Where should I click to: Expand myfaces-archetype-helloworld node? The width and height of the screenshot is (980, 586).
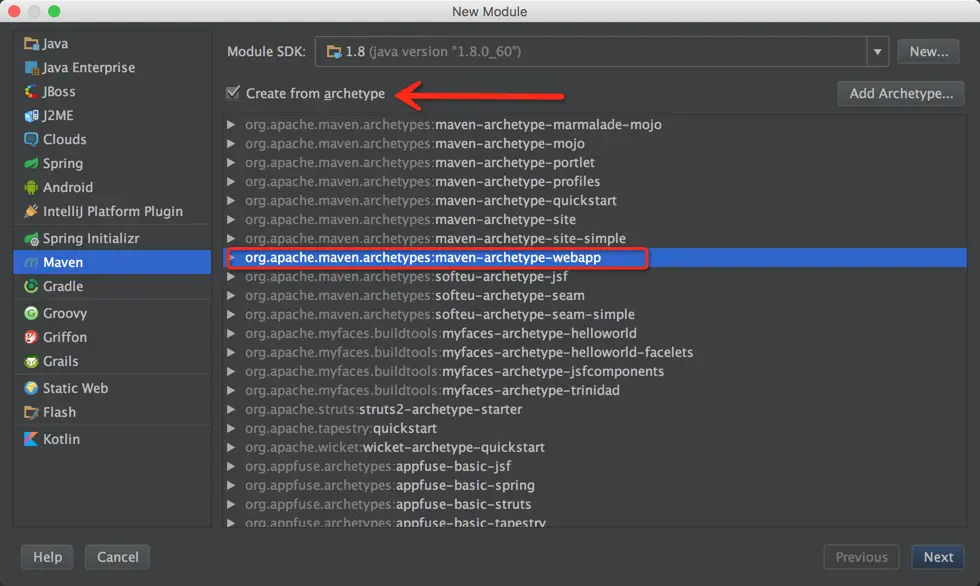tap(231, 333)
